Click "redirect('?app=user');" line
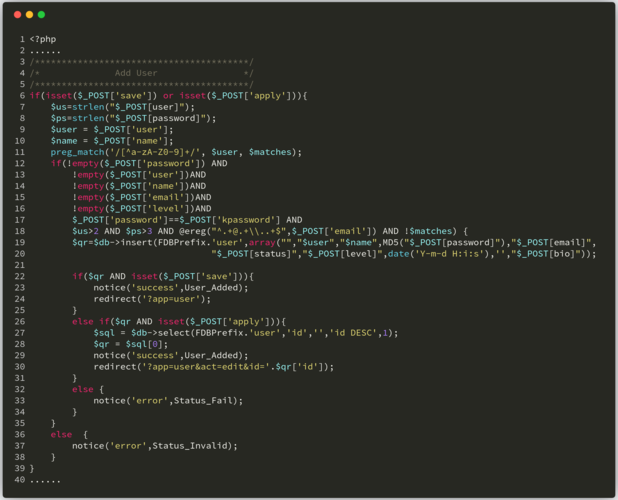The width and height of the screenshot is (618, 500). 153,299
